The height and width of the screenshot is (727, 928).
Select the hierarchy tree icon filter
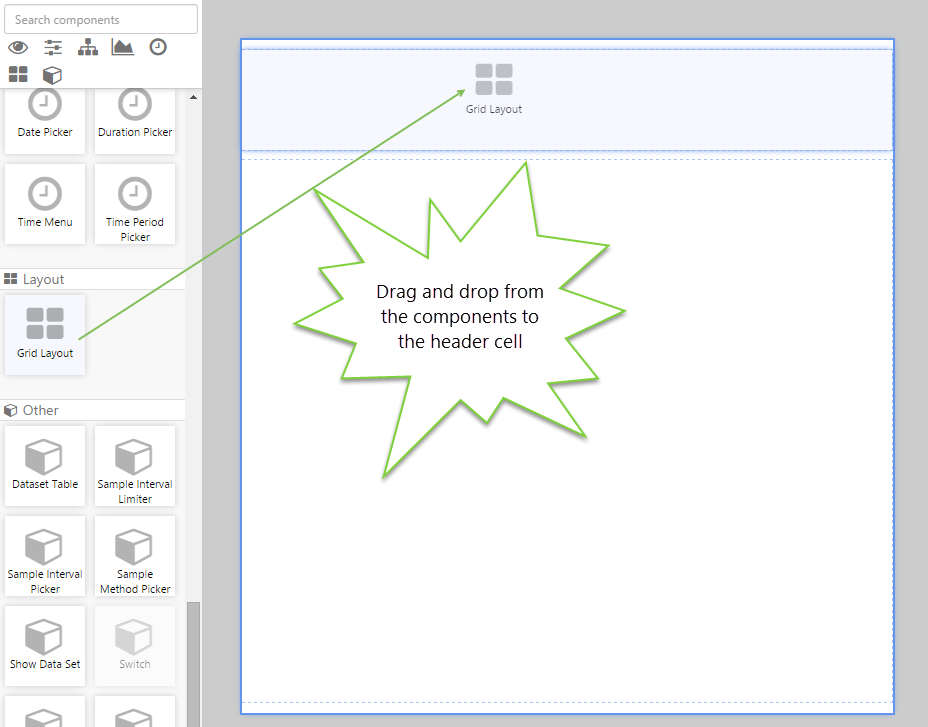pos(88,47)
